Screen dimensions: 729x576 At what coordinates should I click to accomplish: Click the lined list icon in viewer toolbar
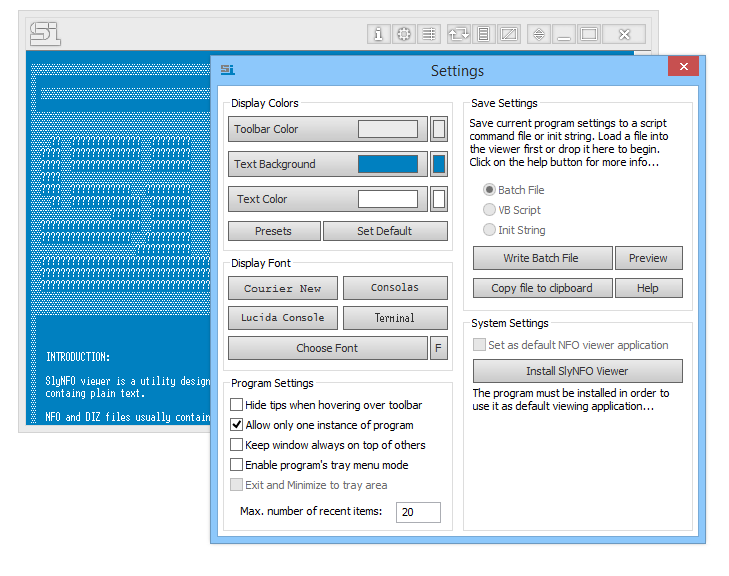click(x=429, y=34)
